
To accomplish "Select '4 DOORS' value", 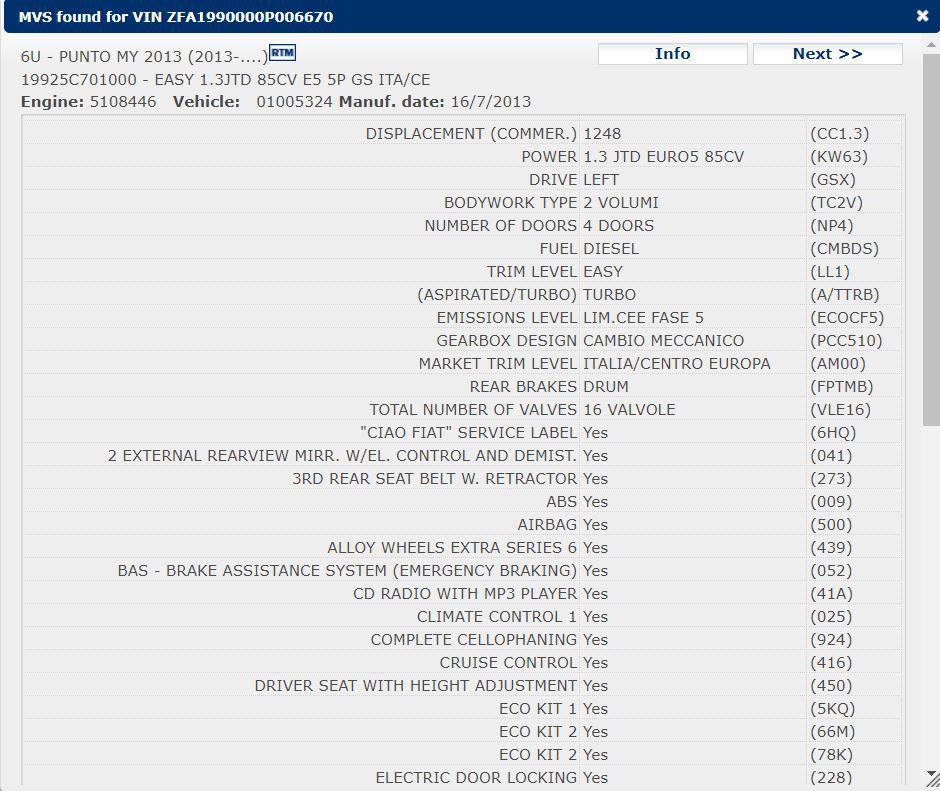I will [618, 225].
